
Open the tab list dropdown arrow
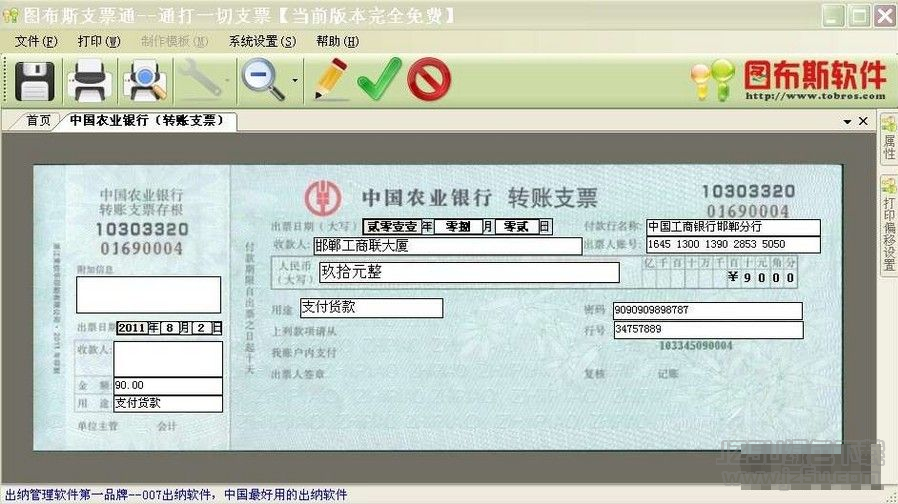click(848, 121)
